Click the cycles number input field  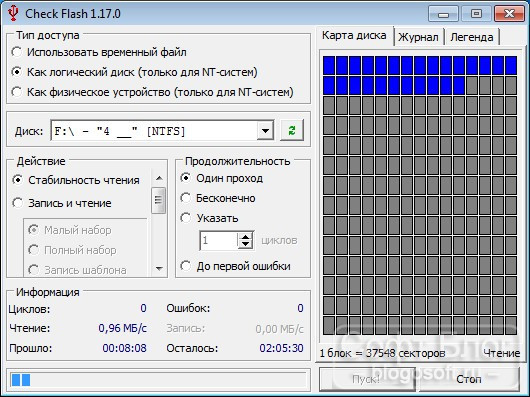[x=219, y=241]
